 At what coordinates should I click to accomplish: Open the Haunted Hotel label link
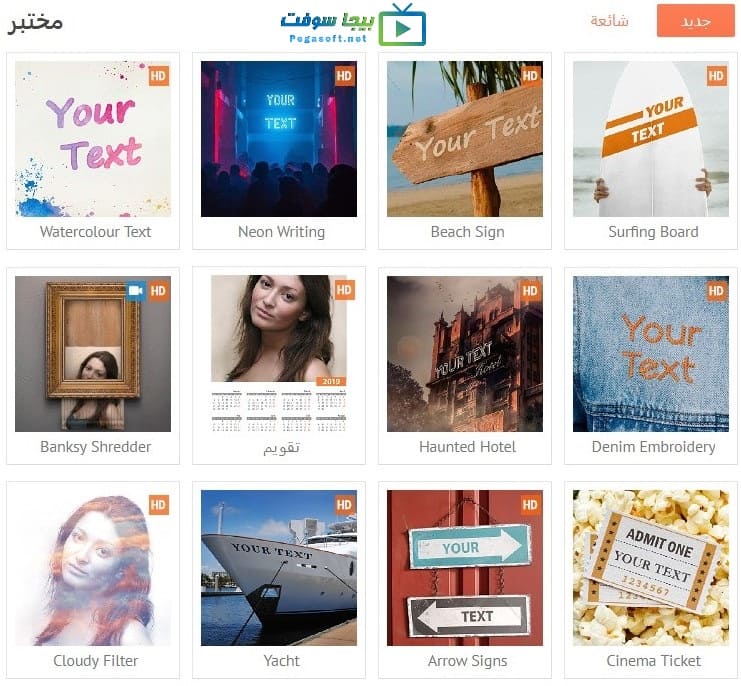tap(467, 446)
